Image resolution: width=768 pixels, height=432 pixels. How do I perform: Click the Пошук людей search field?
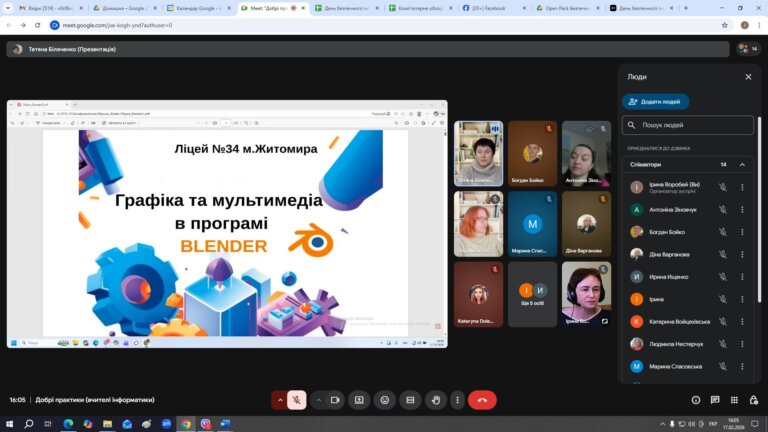tap(688, 125)
